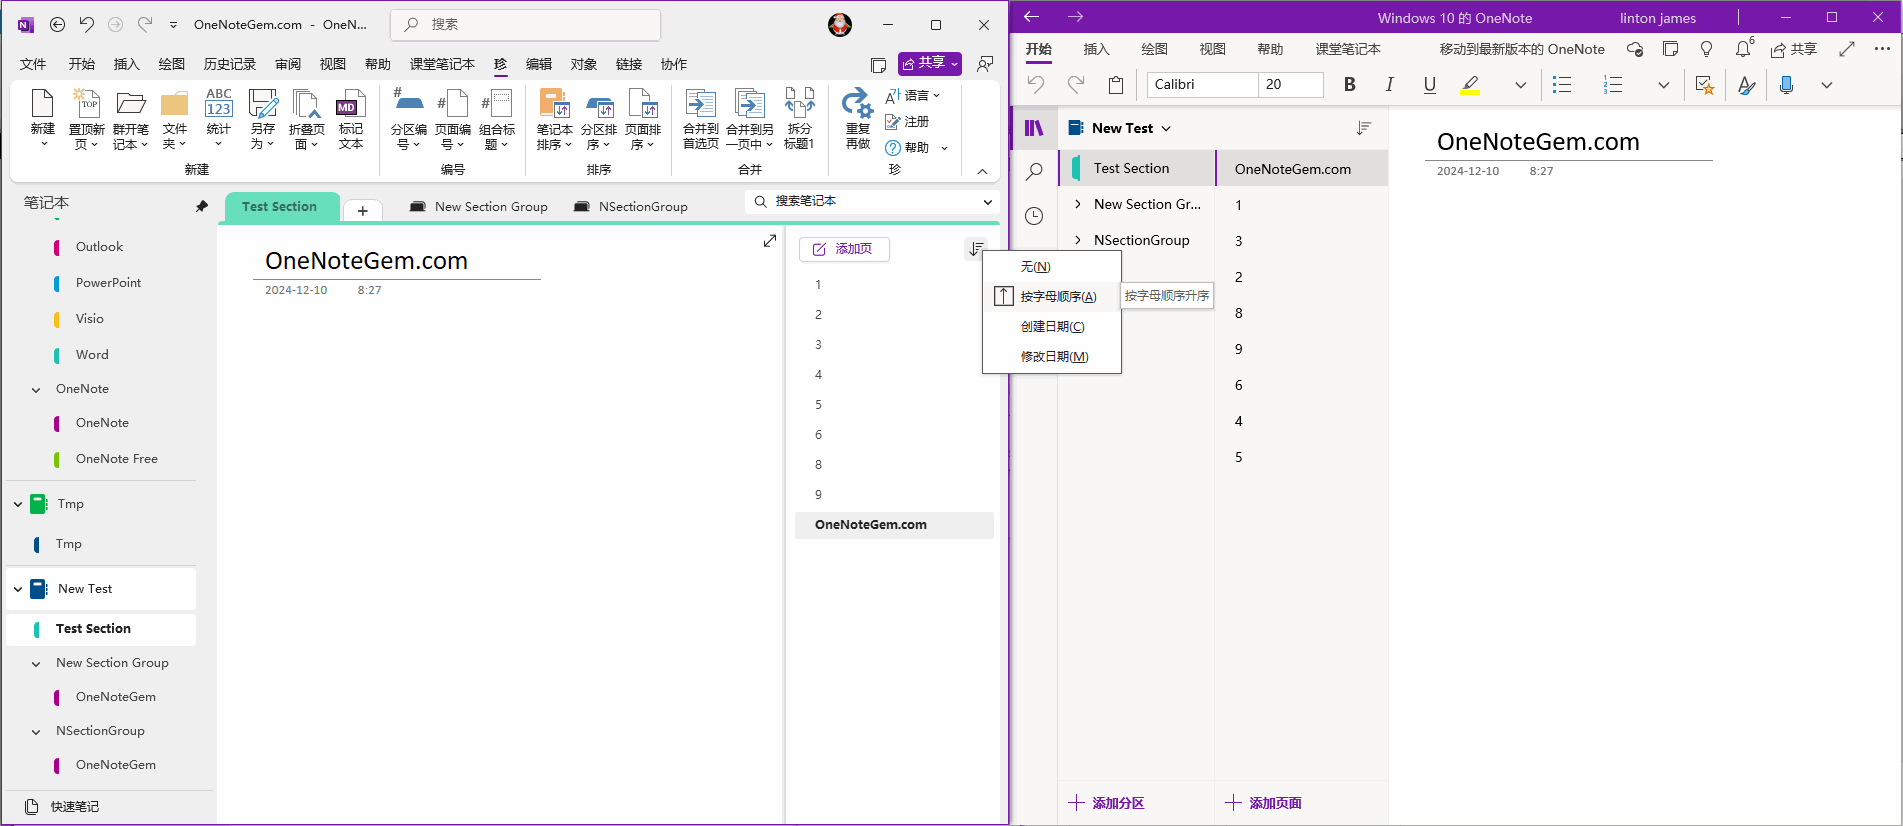
Task: Select 按字母顺序(A) sort menu entry
Action: [x=1052, y=296]
